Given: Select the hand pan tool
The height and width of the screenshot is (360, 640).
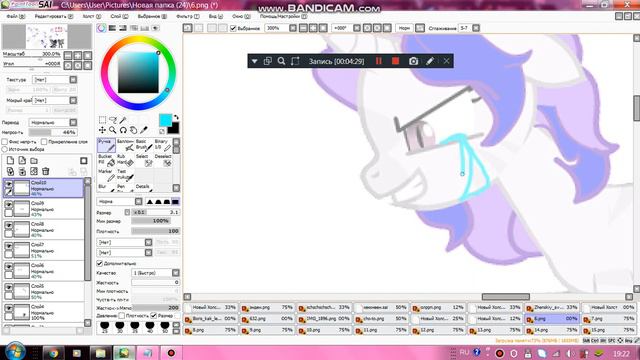Looking at the screenshot, I should (133, 130).
